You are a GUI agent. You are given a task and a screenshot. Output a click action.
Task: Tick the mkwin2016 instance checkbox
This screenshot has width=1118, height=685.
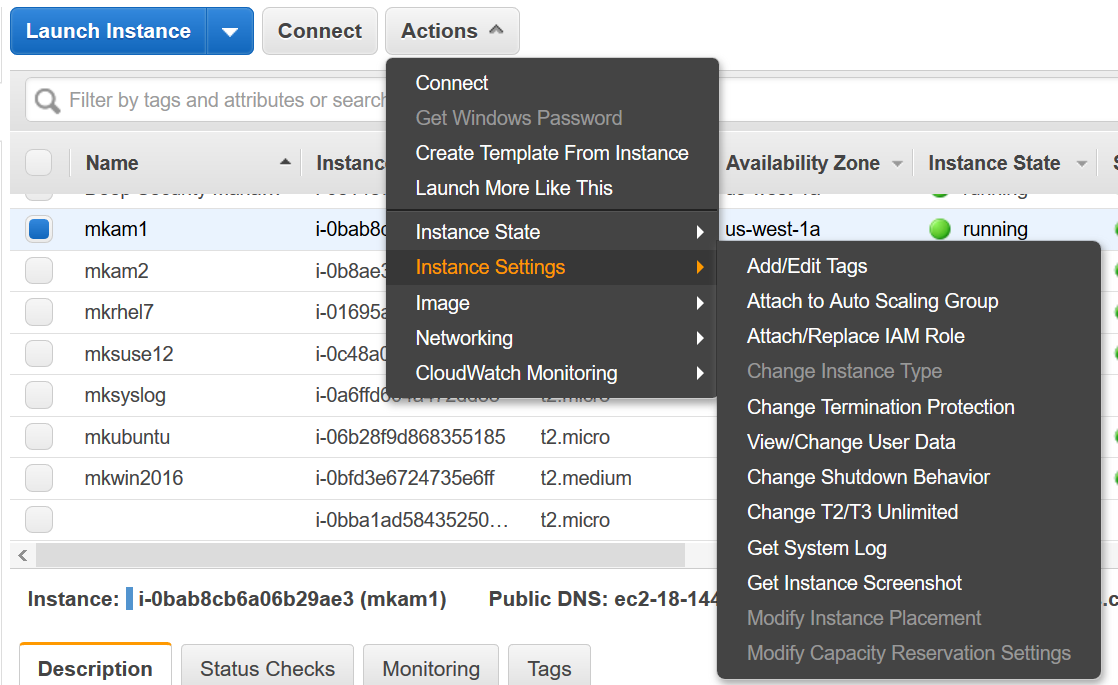(x=39, y=478)
